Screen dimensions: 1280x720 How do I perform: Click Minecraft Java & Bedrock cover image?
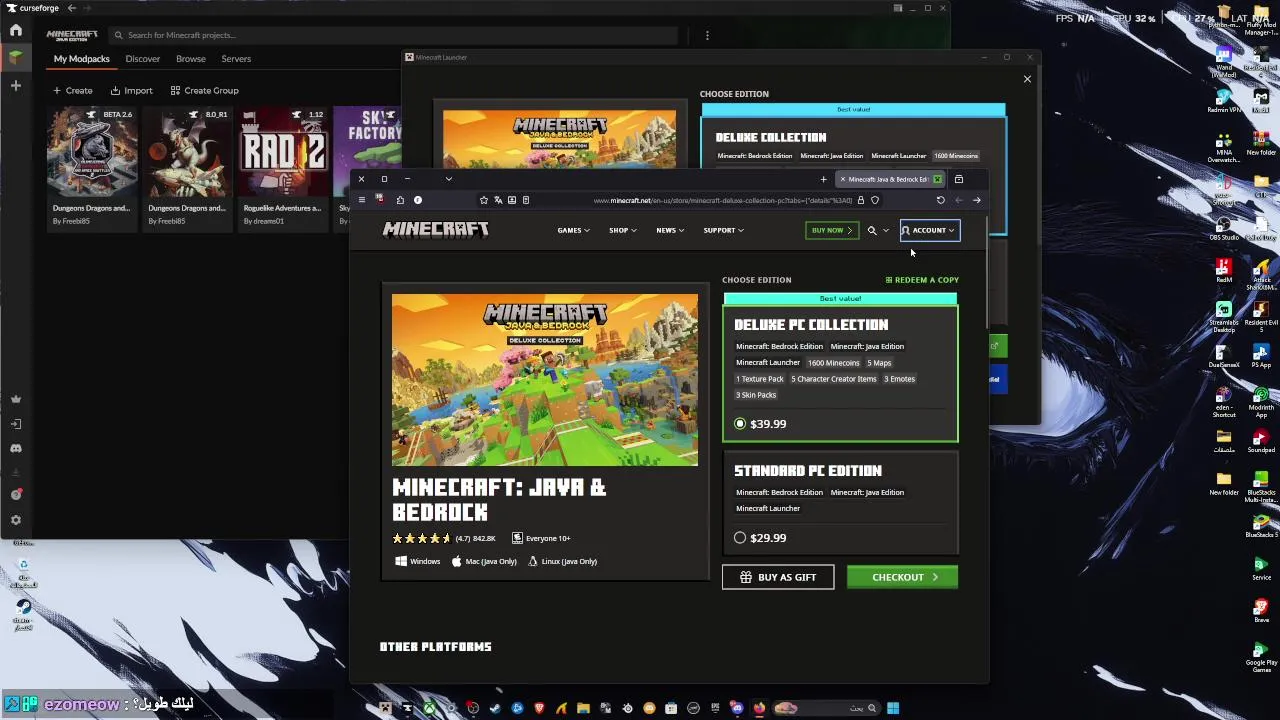[545, 380]
